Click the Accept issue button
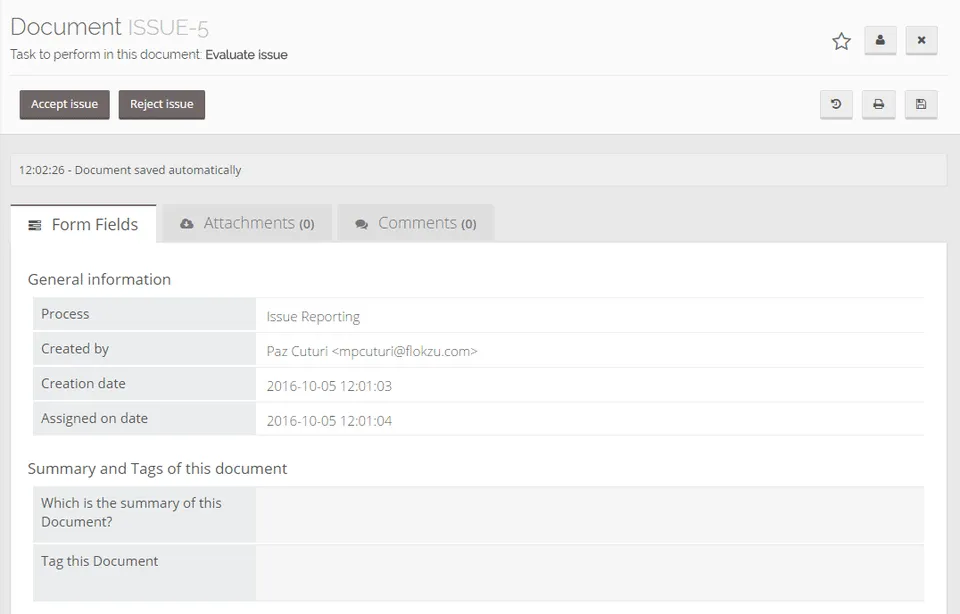Screen dimensions: 960x614 (64, 104)
